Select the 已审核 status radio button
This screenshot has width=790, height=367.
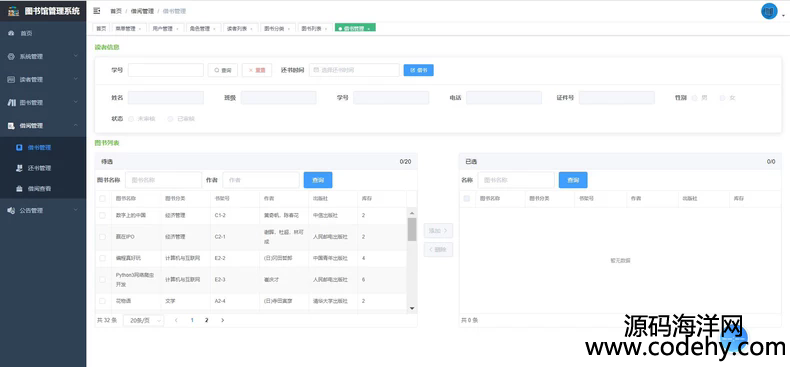(170, 119)
